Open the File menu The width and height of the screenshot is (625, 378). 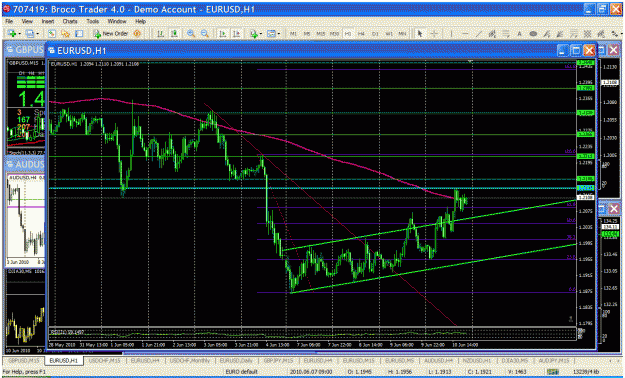pos(9,21)
